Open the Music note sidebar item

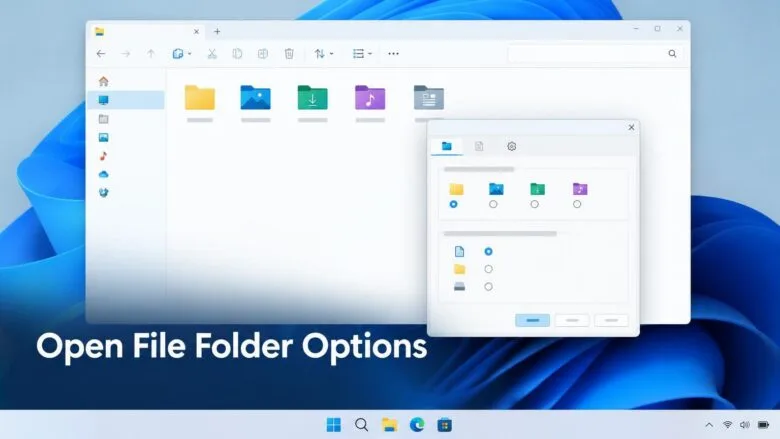(103, 156)
